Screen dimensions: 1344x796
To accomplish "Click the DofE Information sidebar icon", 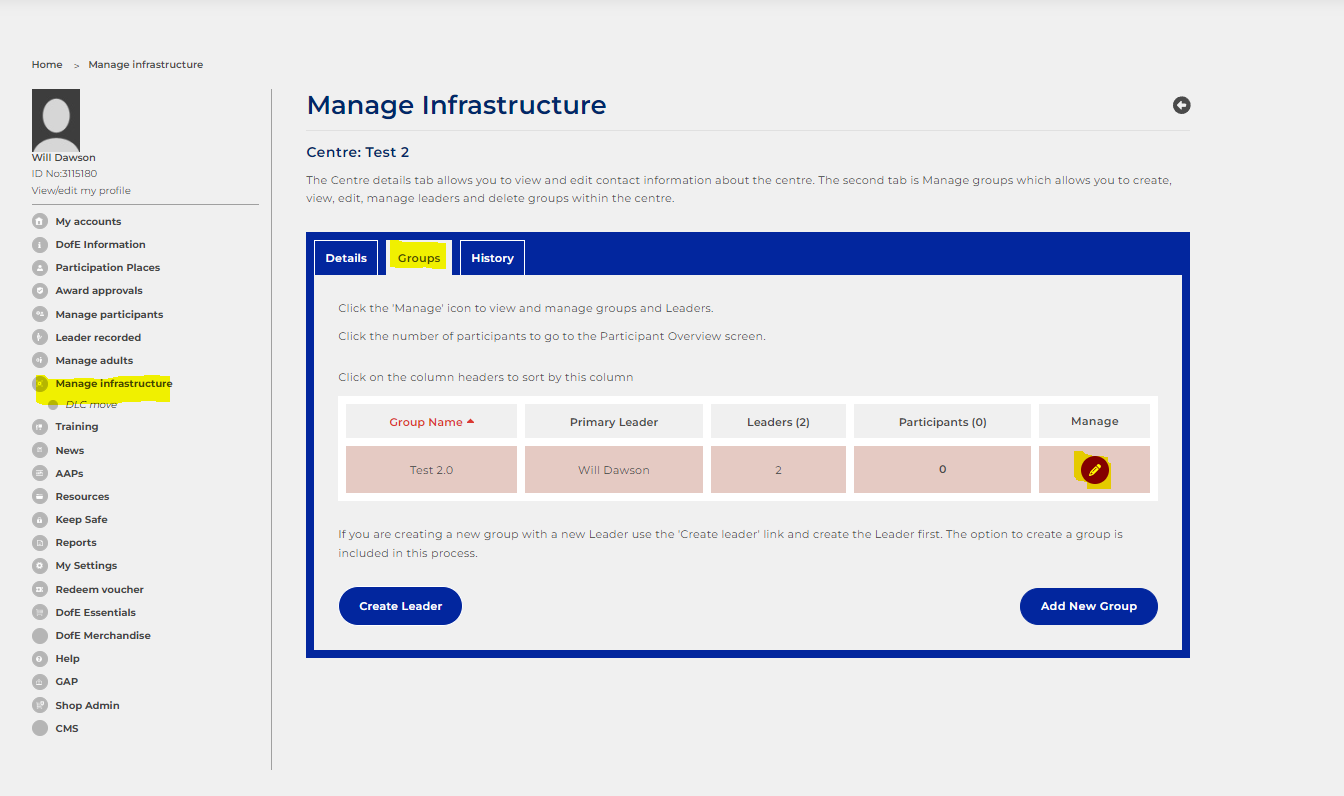I will pos(40,244).
